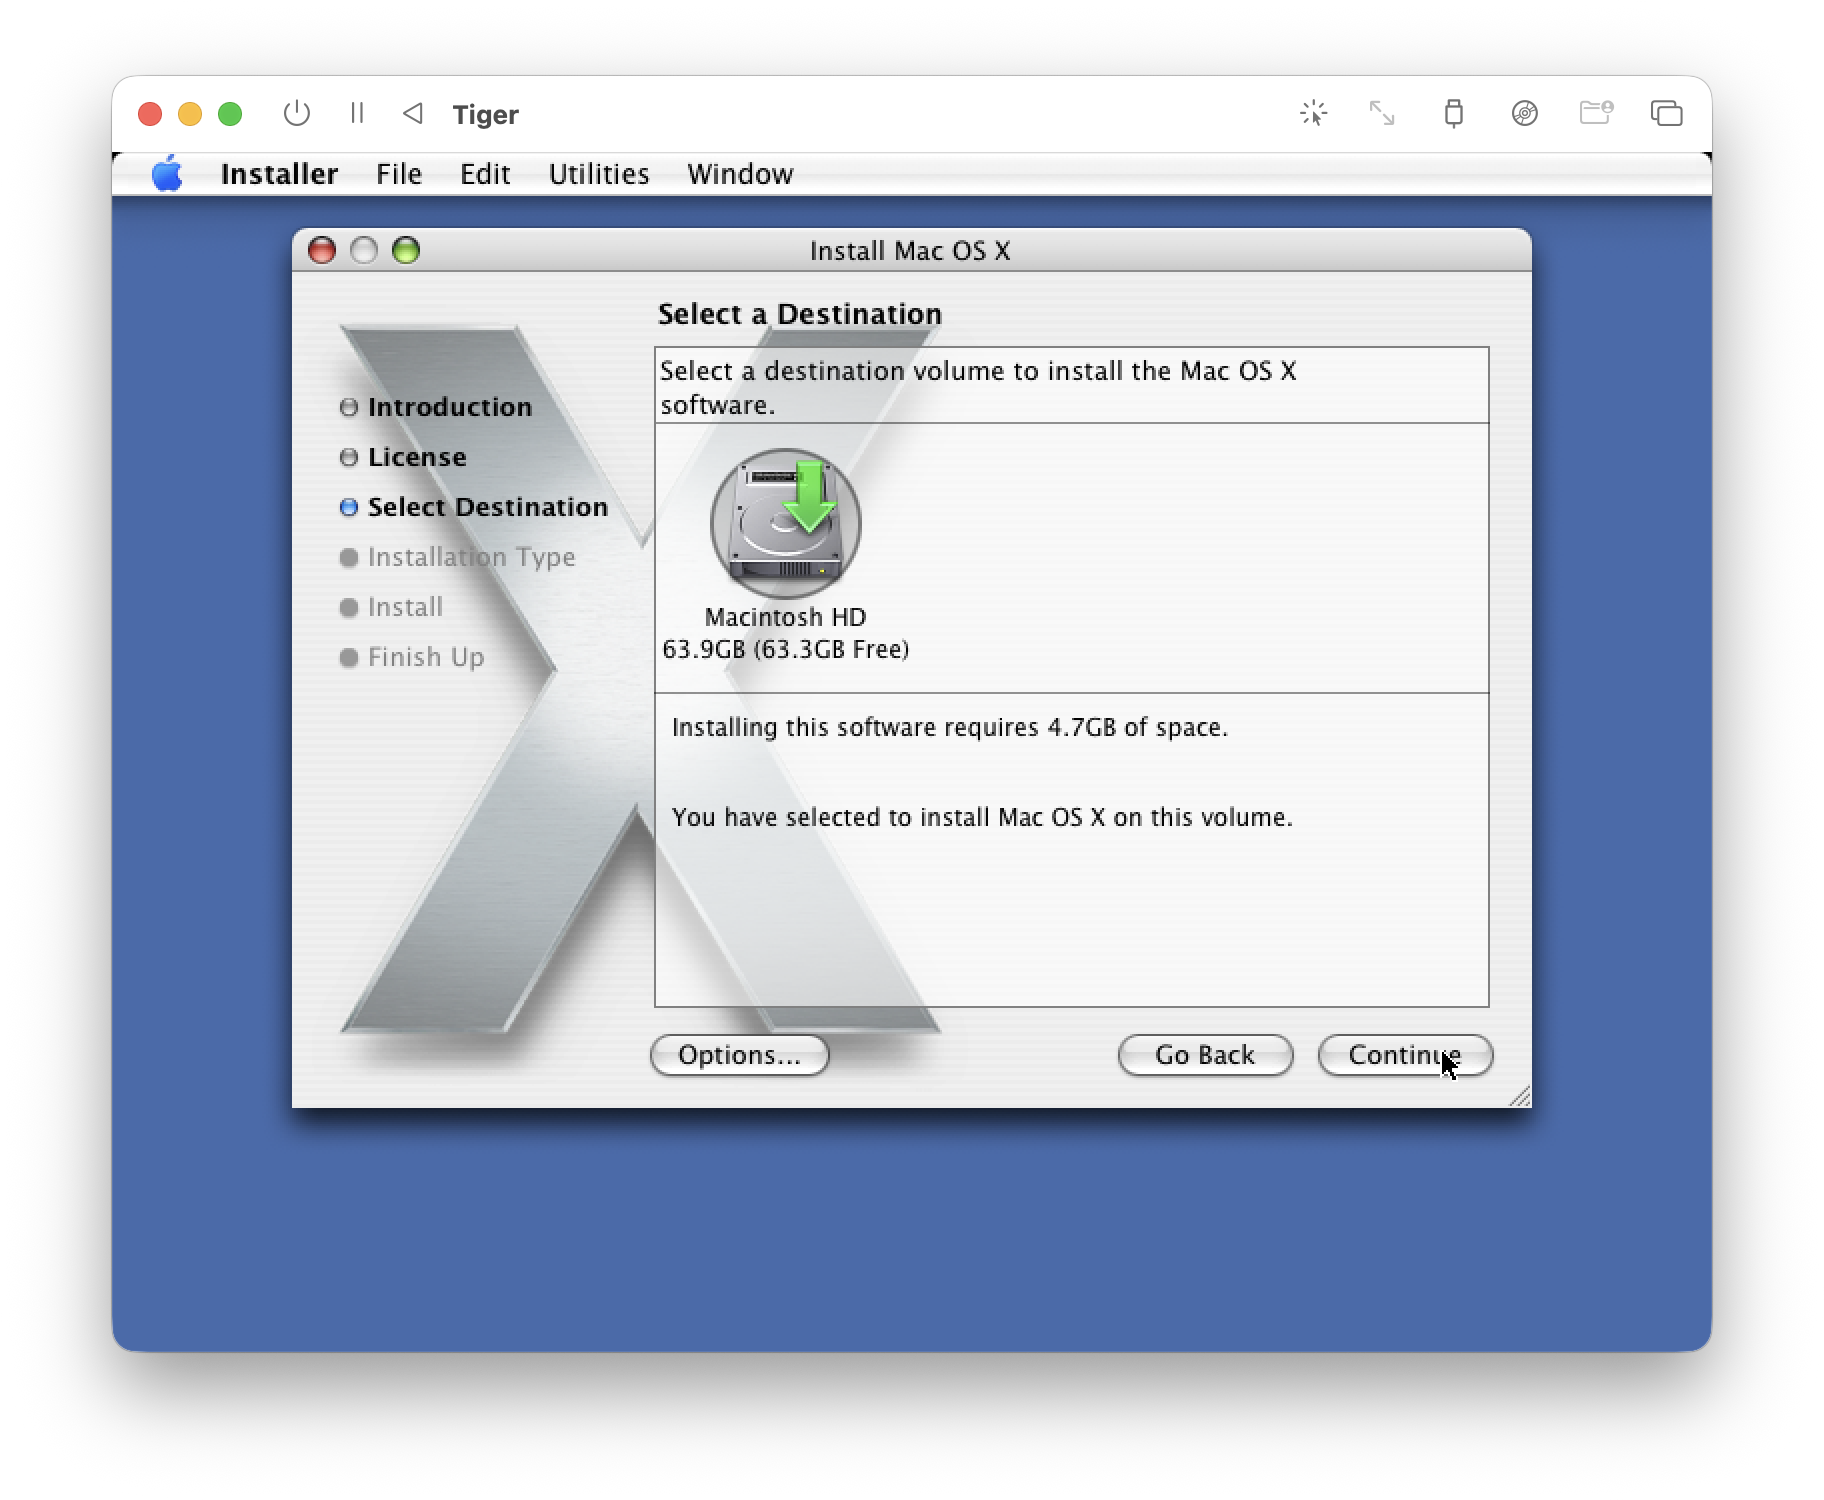Open the USB devices icon
The image size is (1824, 1500).
pyautogui.click(x=1453, y=113)
